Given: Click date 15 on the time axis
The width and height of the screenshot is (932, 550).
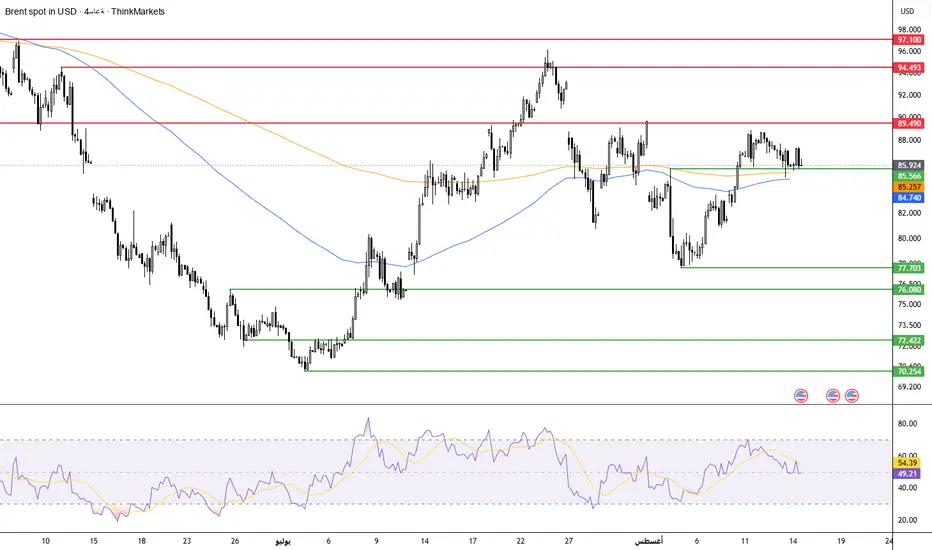Looking at the screenshot, I should 93,541.
